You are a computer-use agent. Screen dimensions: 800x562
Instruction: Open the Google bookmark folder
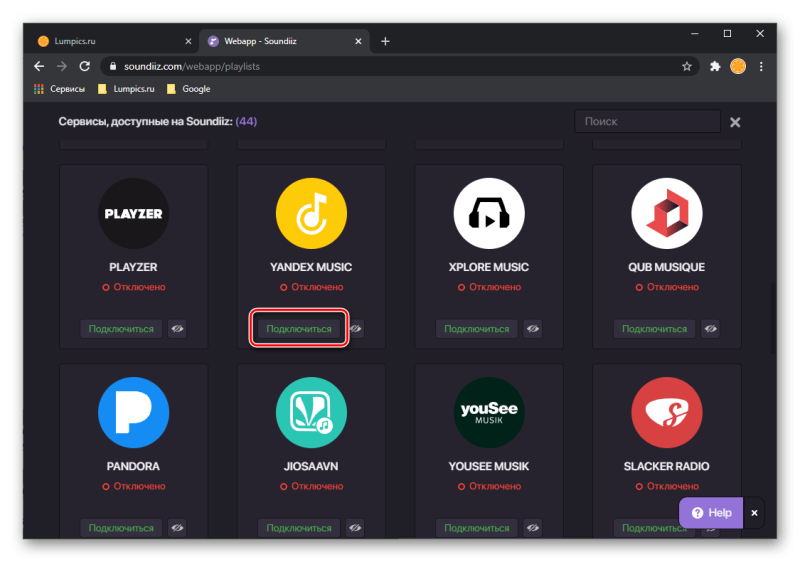tap(188, 89)
